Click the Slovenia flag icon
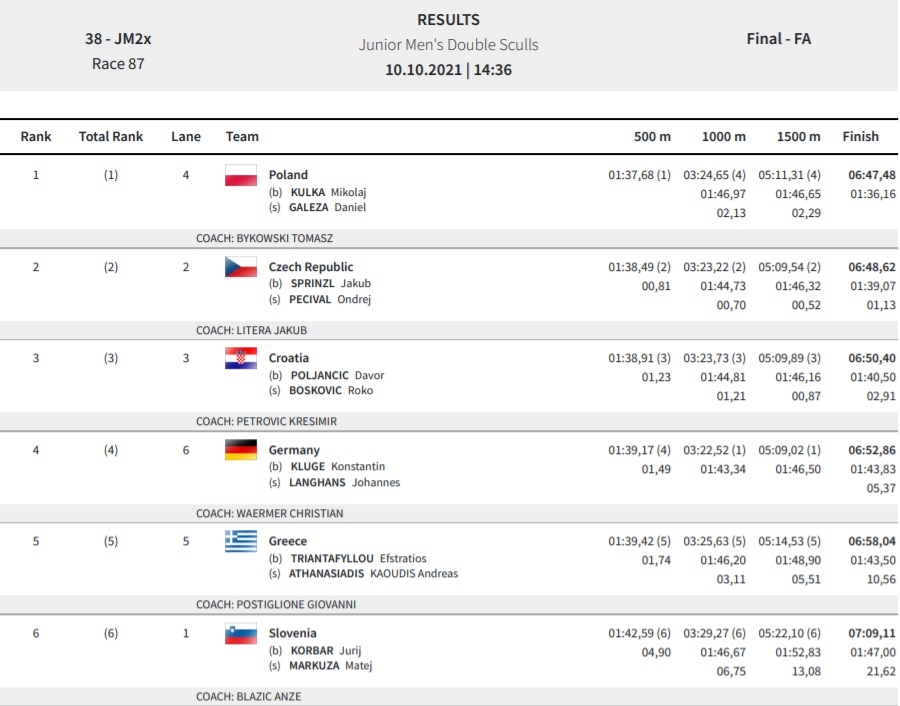The image size is (900, 706). (241, 633)
